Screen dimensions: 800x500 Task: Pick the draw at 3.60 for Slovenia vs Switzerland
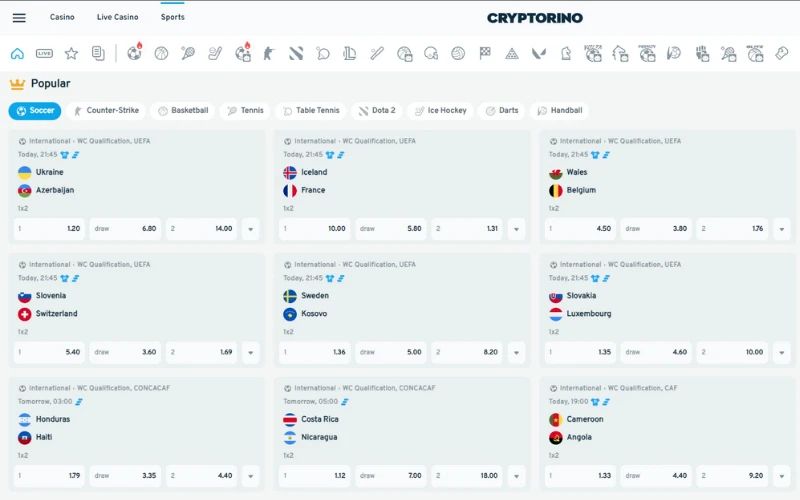pyautogui.click(x=125, y=353)
